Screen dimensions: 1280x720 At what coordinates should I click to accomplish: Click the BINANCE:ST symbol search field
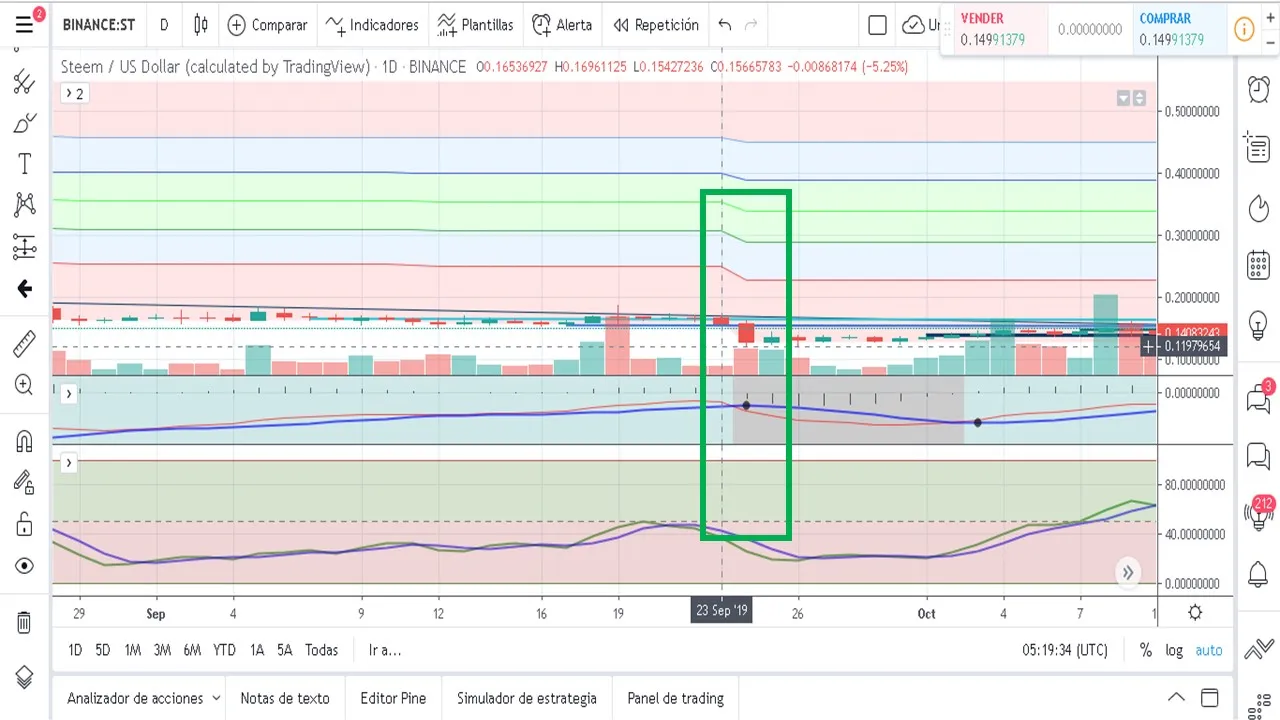coord(98,25)
